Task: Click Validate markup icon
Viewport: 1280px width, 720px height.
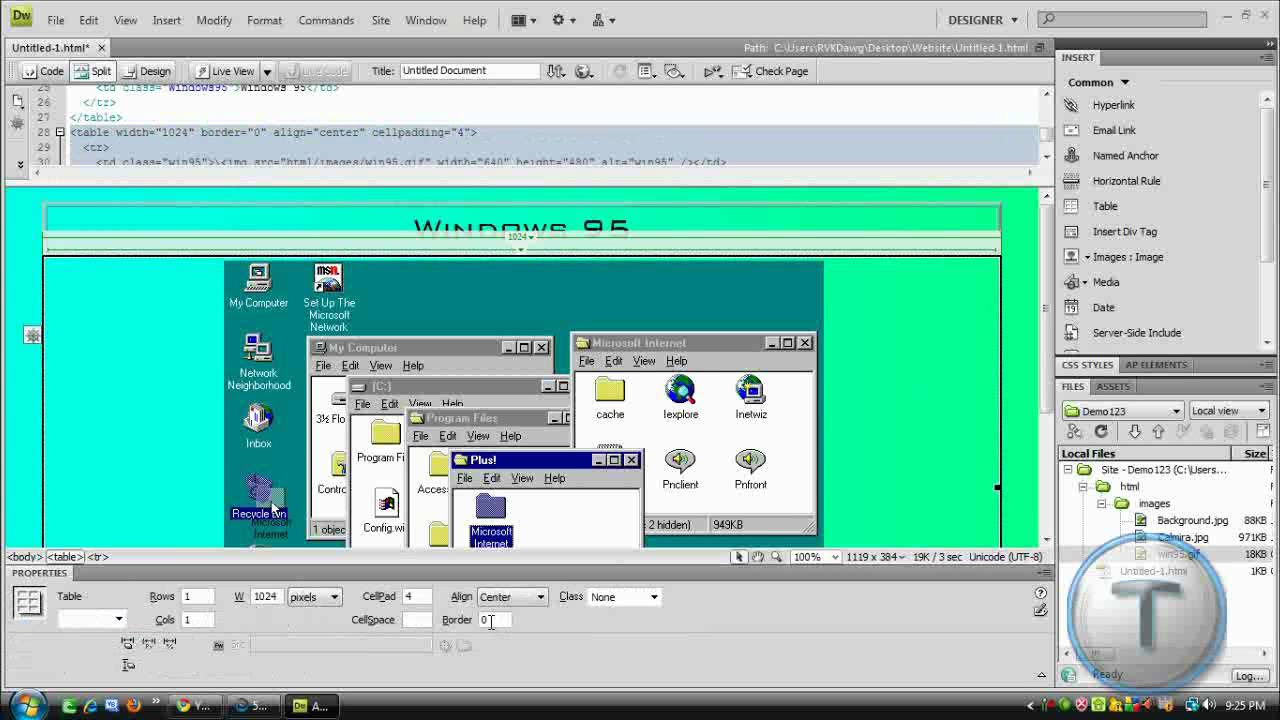Action: [x=713, y=71]
